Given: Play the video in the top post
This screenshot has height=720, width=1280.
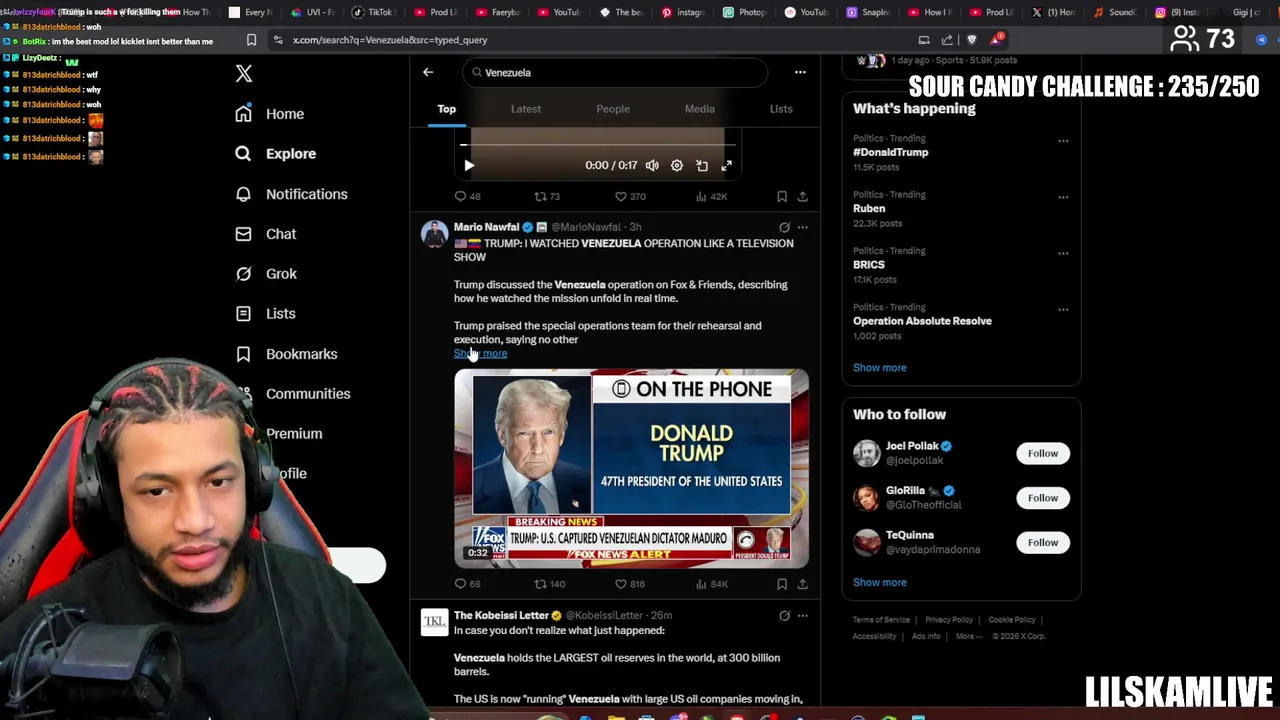Looking at the screenshot, I should click(469, 166).
